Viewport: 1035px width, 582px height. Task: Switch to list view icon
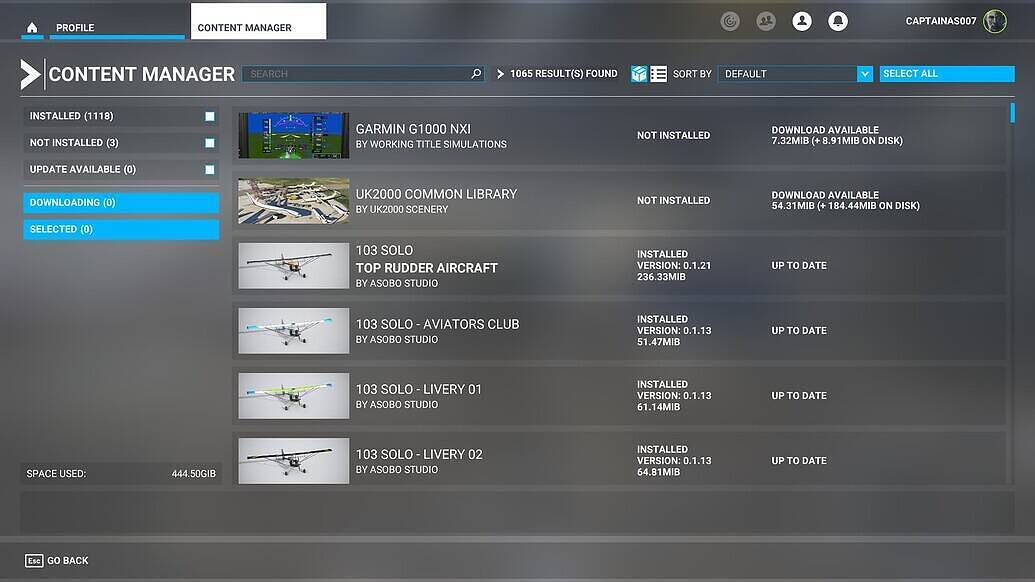click(x=658, y=74)
